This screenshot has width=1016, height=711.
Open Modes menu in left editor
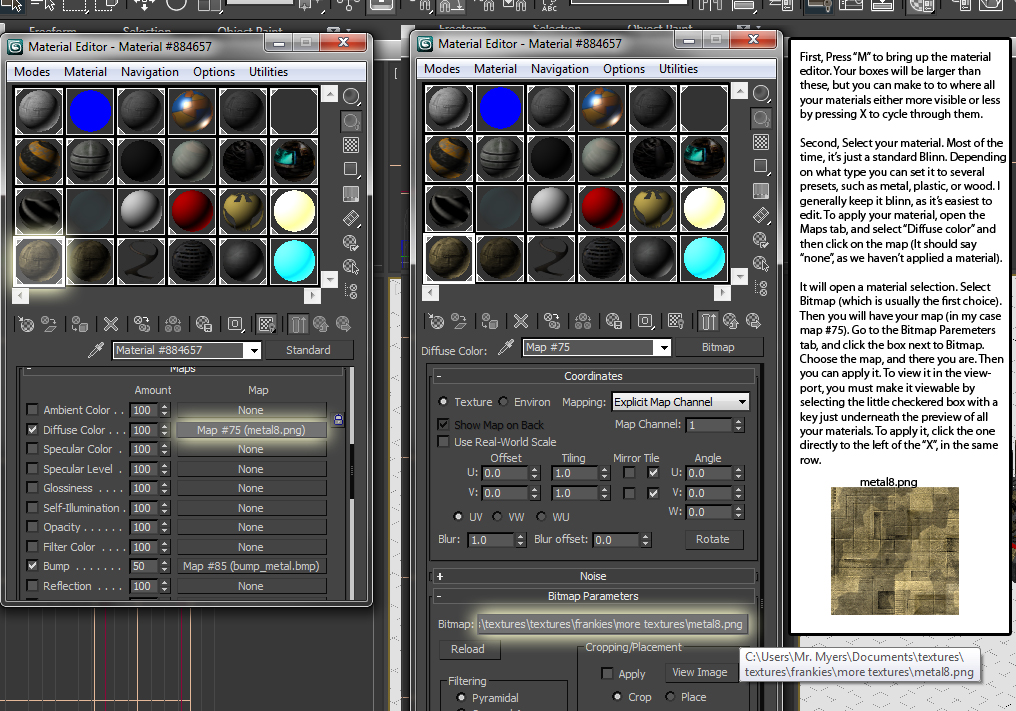pyautogui.click(x=32, y=72)
